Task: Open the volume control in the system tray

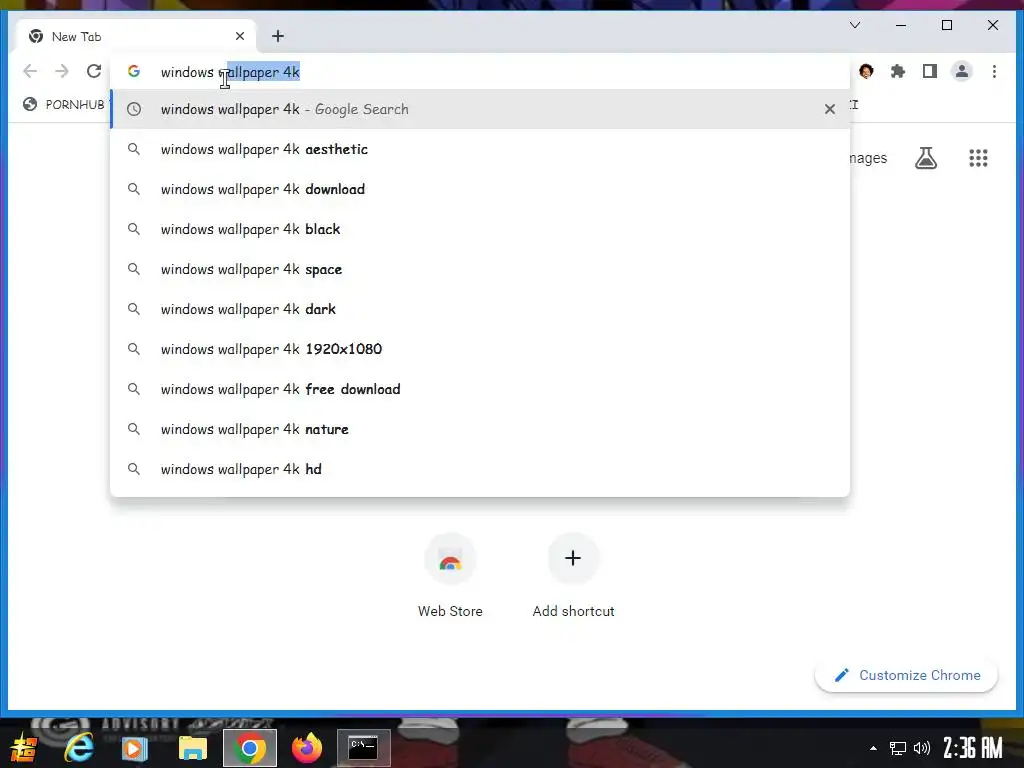Action: click(921, 748)
